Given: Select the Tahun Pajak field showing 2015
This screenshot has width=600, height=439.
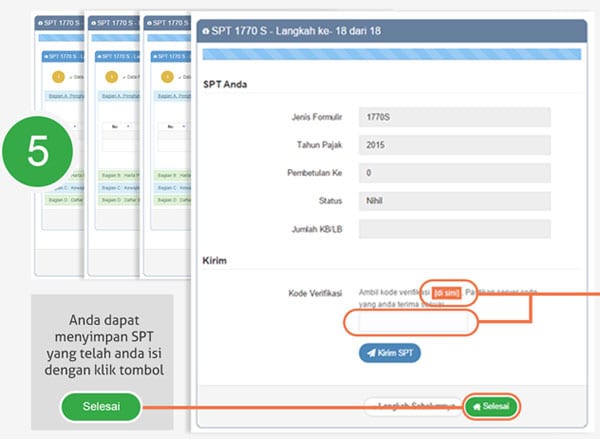Looking at the screenshot, I should (454, 144).
